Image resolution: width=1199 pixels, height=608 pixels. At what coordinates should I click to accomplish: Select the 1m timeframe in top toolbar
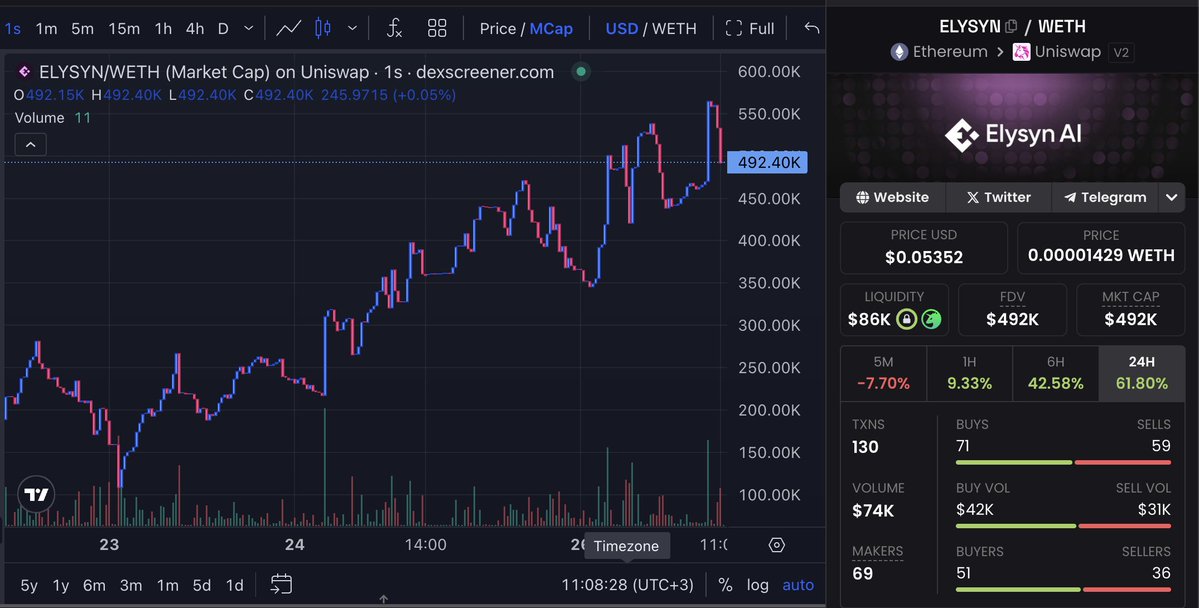[x=47, y=28]
